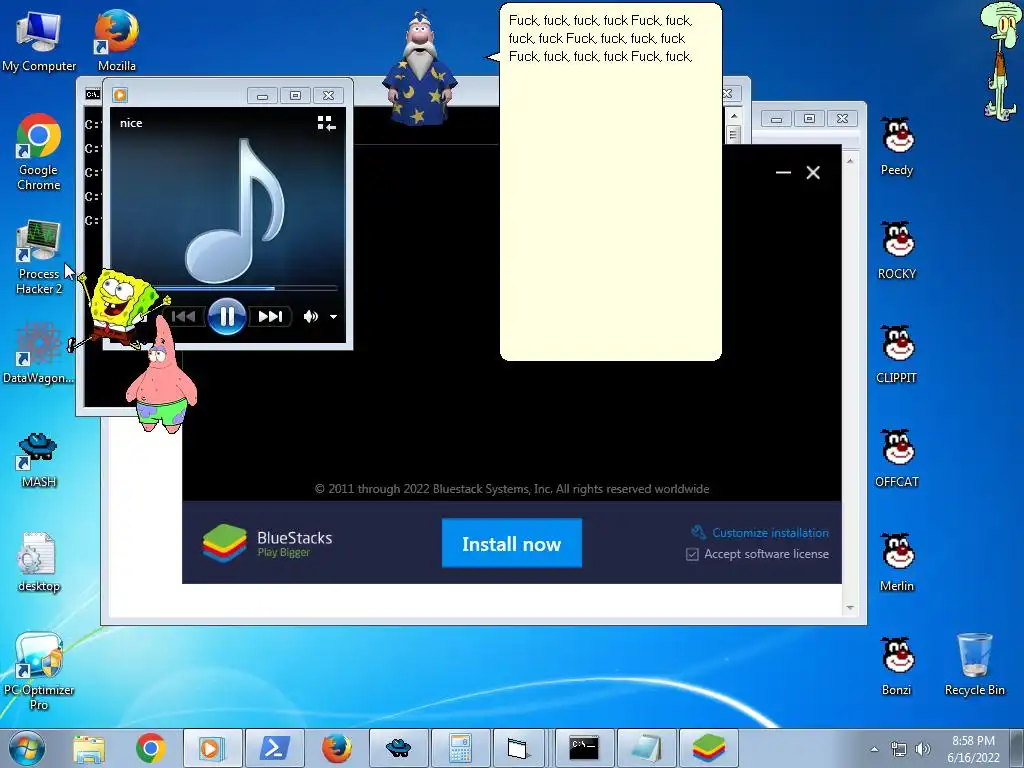Screen dimensions: 1024x768
Task: Open the Firefox taskbar icon
Action: pos(336,748)
